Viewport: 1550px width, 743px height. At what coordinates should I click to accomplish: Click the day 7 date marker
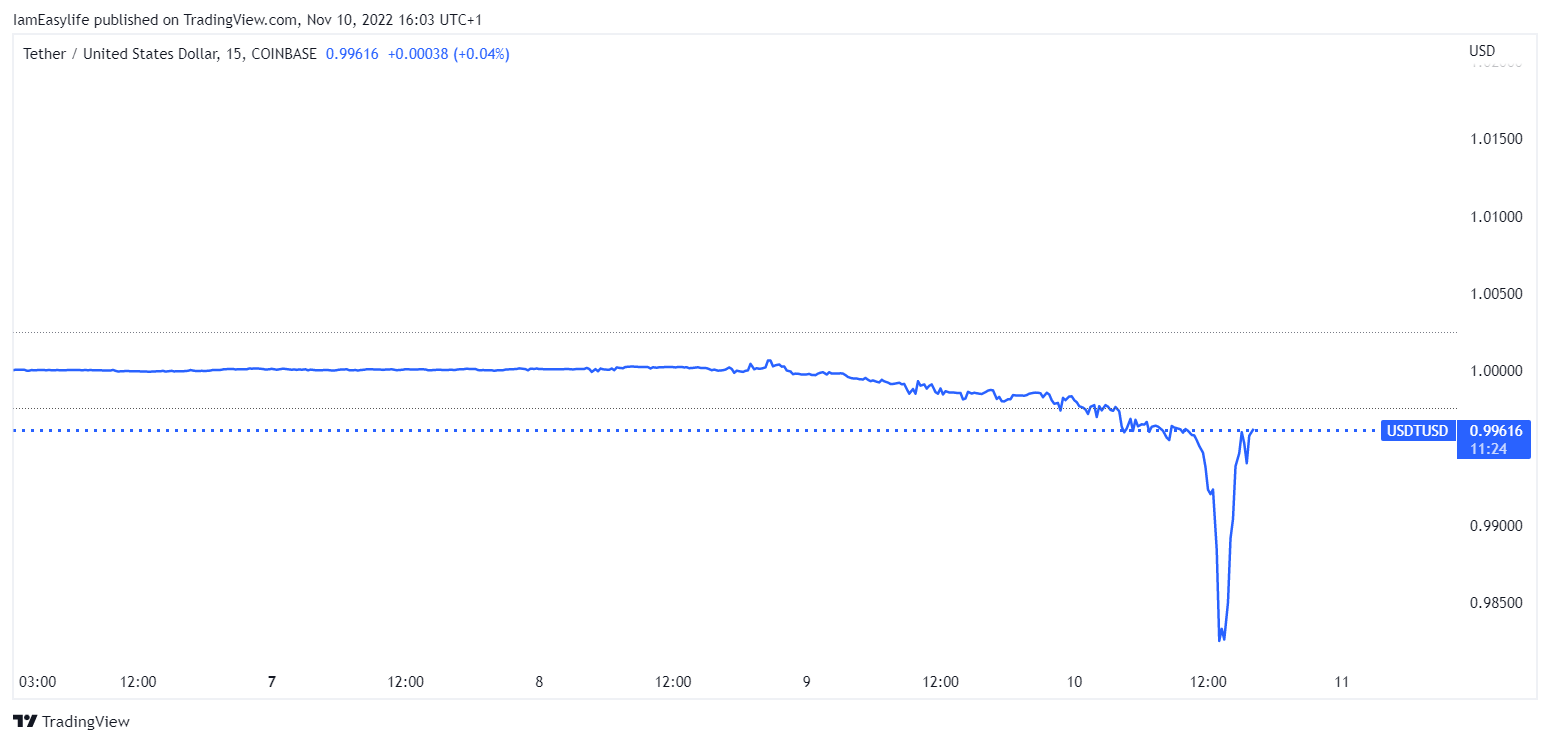272,682
